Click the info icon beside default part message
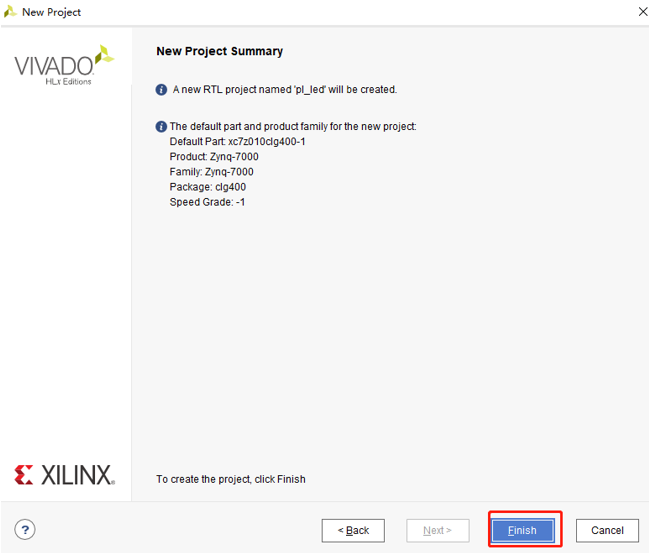 coord(161,126)
